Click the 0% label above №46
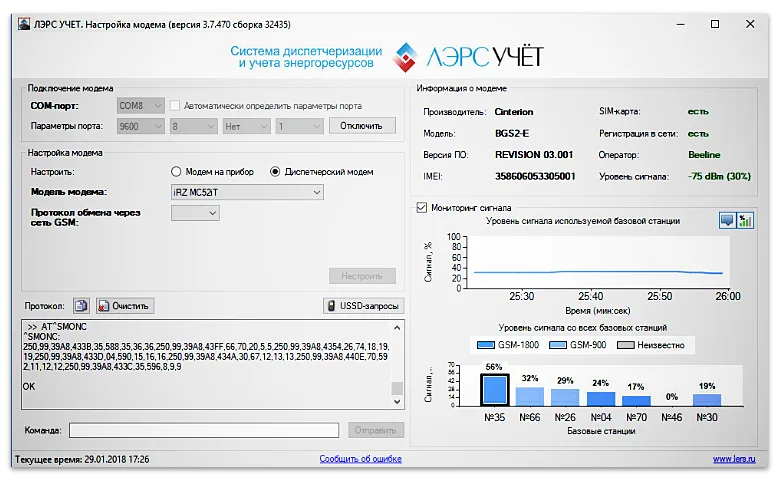 click(672, 397)
